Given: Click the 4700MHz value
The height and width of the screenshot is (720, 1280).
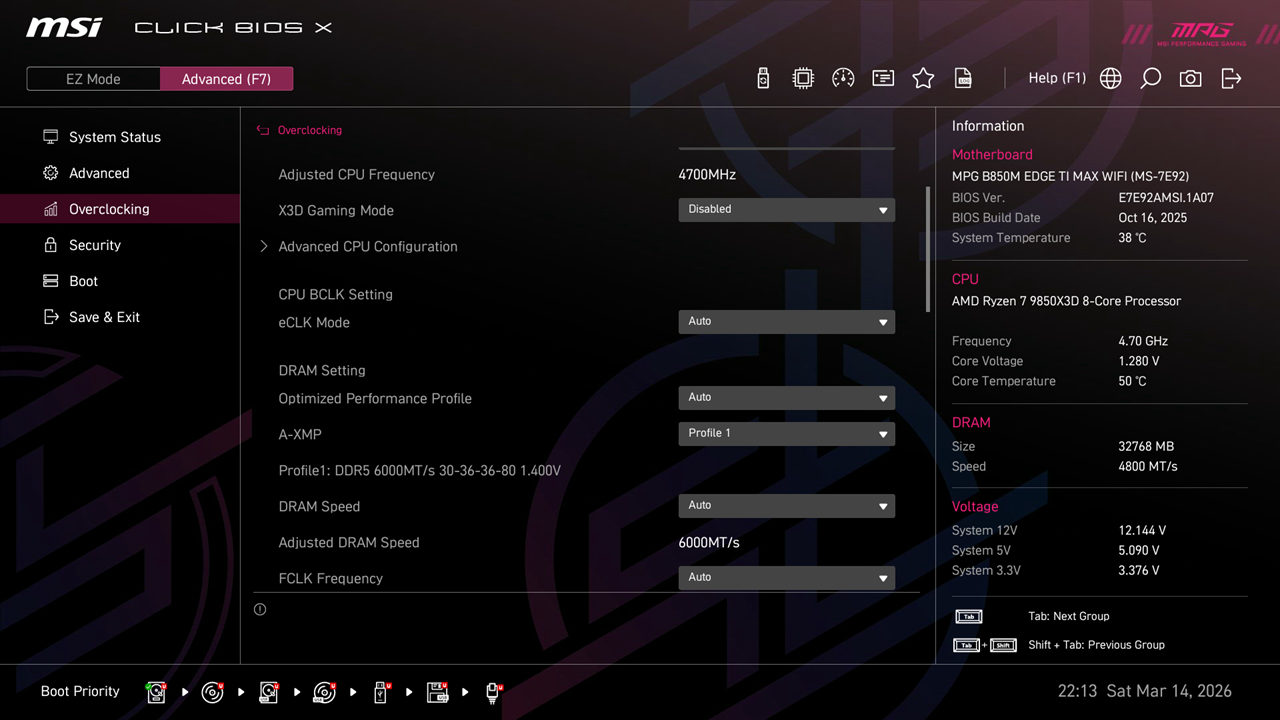Looking at the screenshot, I should pyautogui.click(x=707, y=174).
